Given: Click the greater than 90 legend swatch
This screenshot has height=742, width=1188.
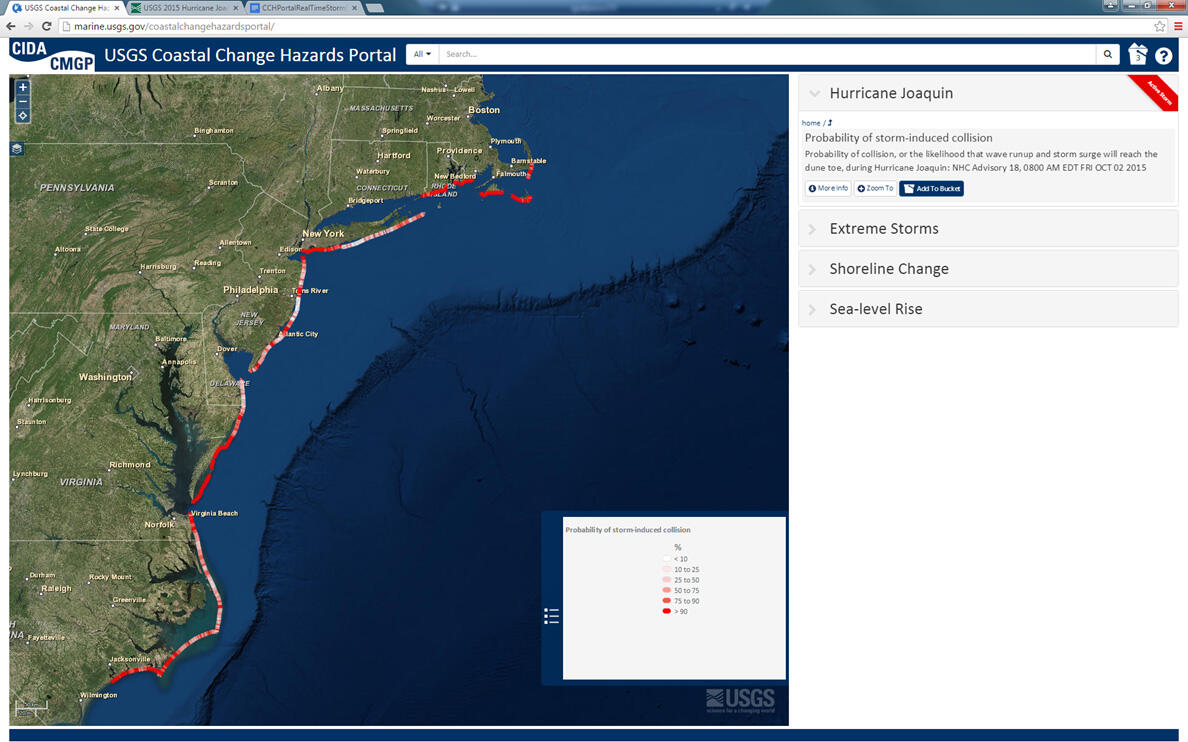Looking at the screenshot, I should pos(667,611).
